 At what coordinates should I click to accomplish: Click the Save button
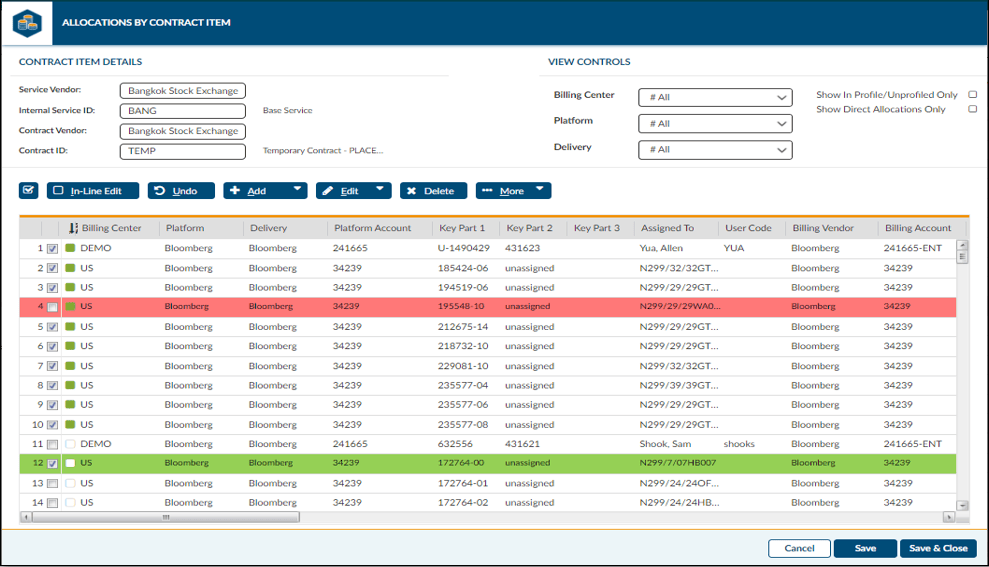coord(865,548)
